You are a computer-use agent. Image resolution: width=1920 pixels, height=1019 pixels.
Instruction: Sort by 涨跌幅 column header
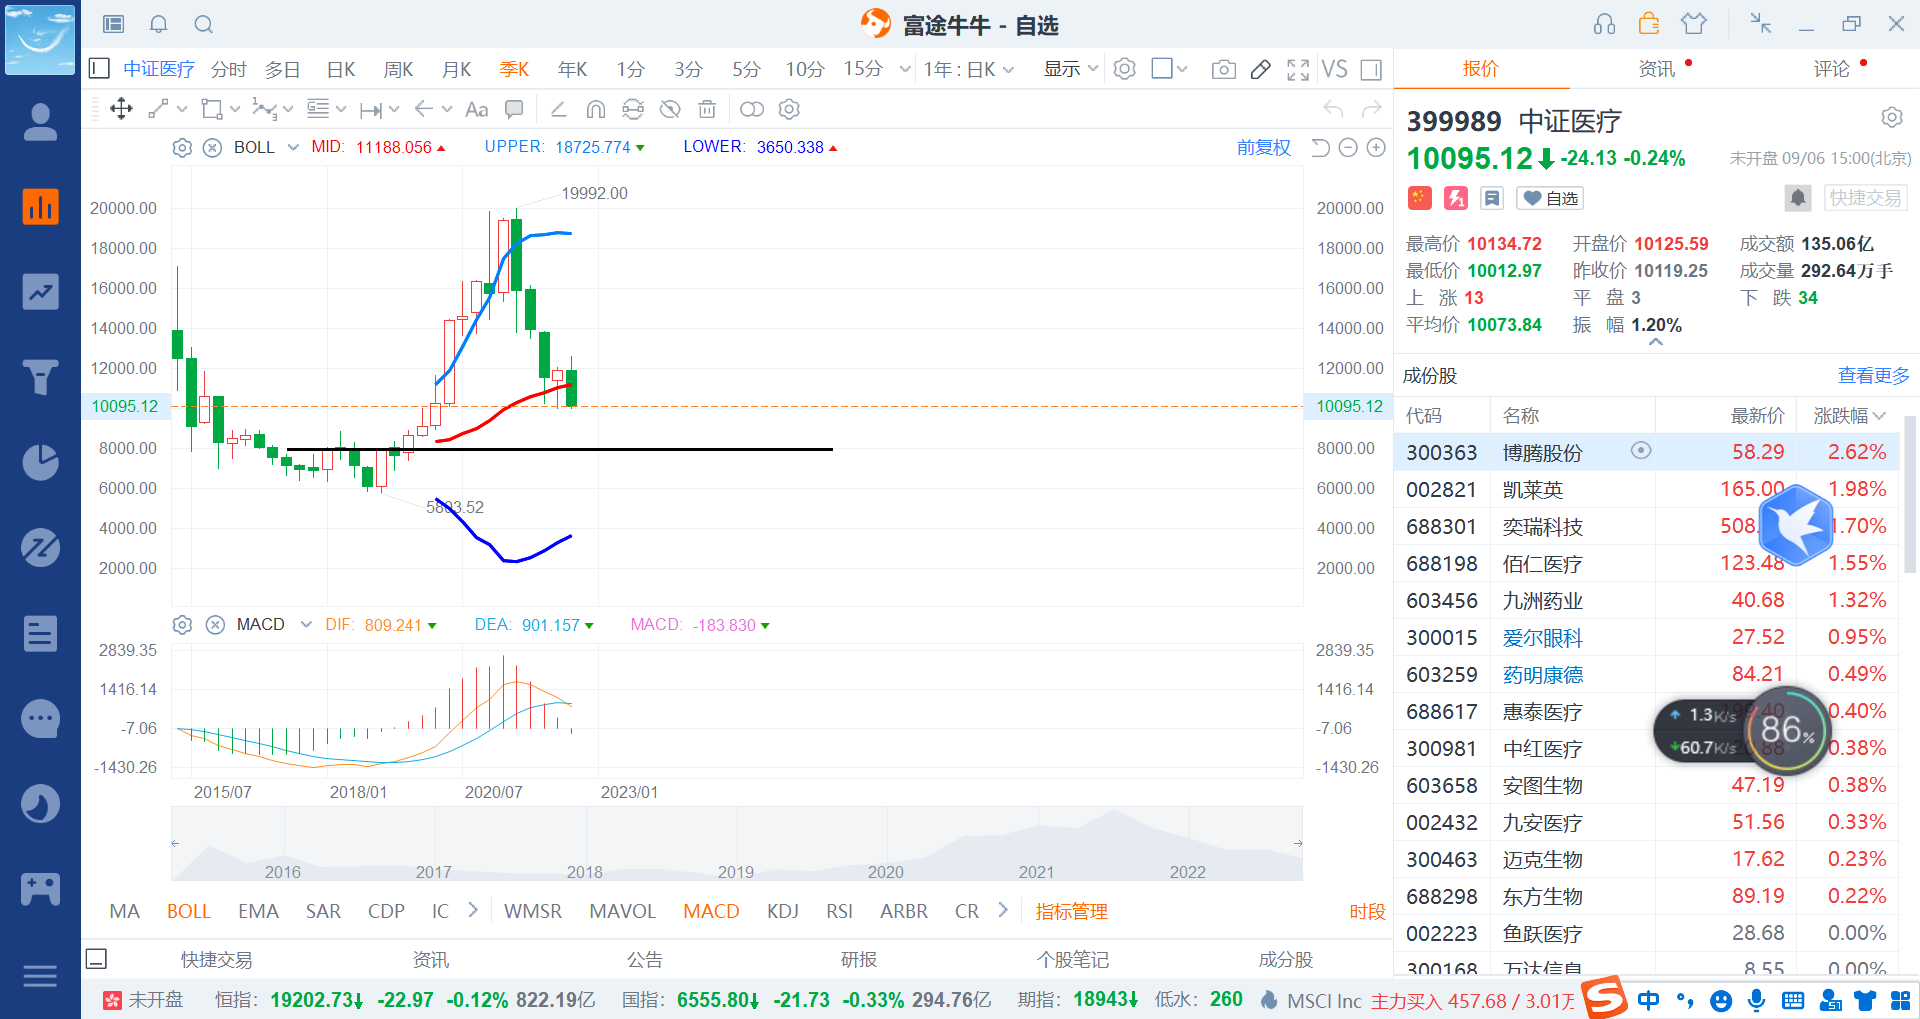[1849, 415]
